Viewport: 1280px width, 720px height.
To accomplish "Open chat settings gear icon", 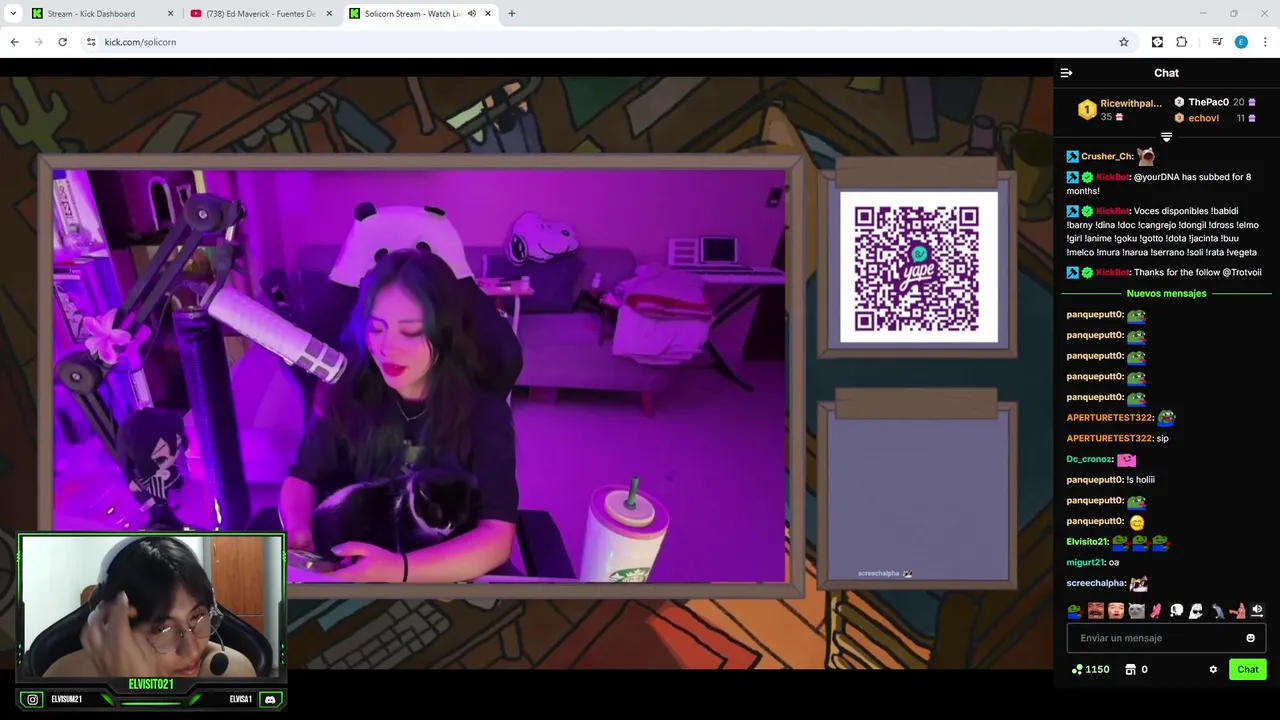I will click(1213, 669).
